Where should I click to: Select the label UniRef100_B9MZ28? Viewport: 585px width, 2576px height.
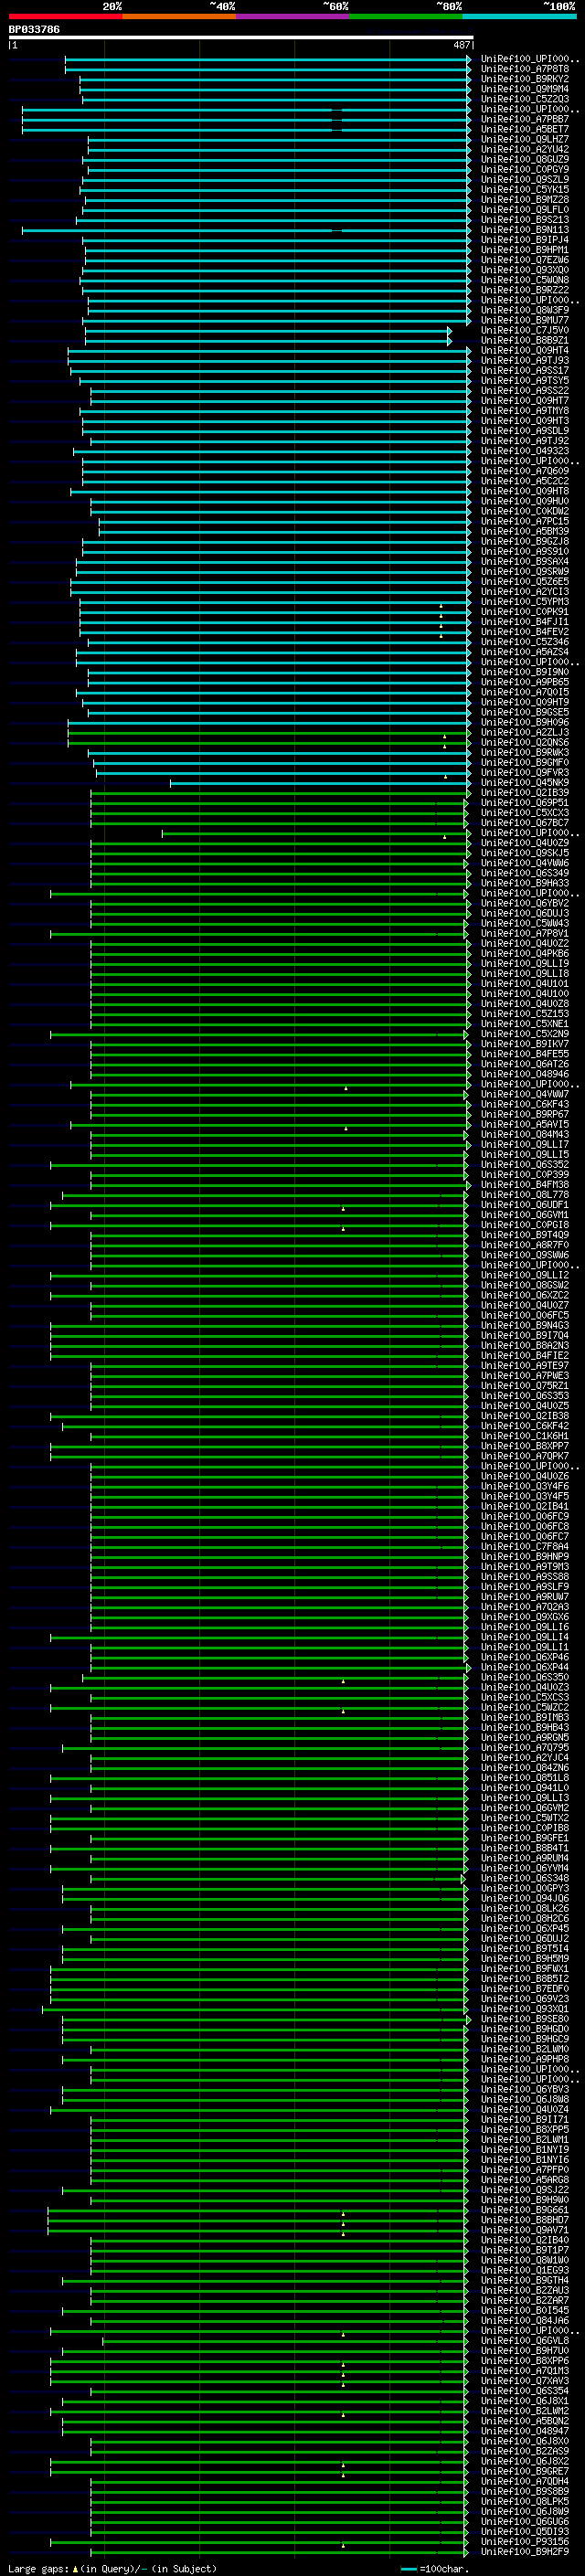point(525,199)
